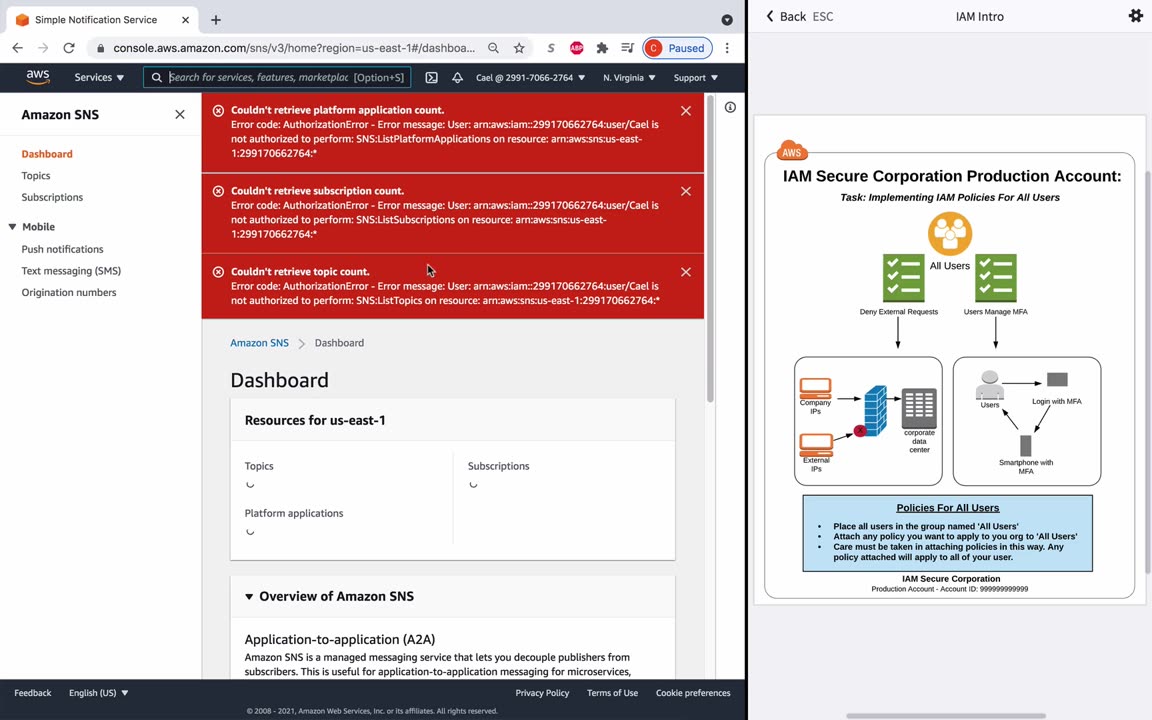Click the Paused profile button
The width and height of the screenshot is (1152, 720).
[677, 48]
